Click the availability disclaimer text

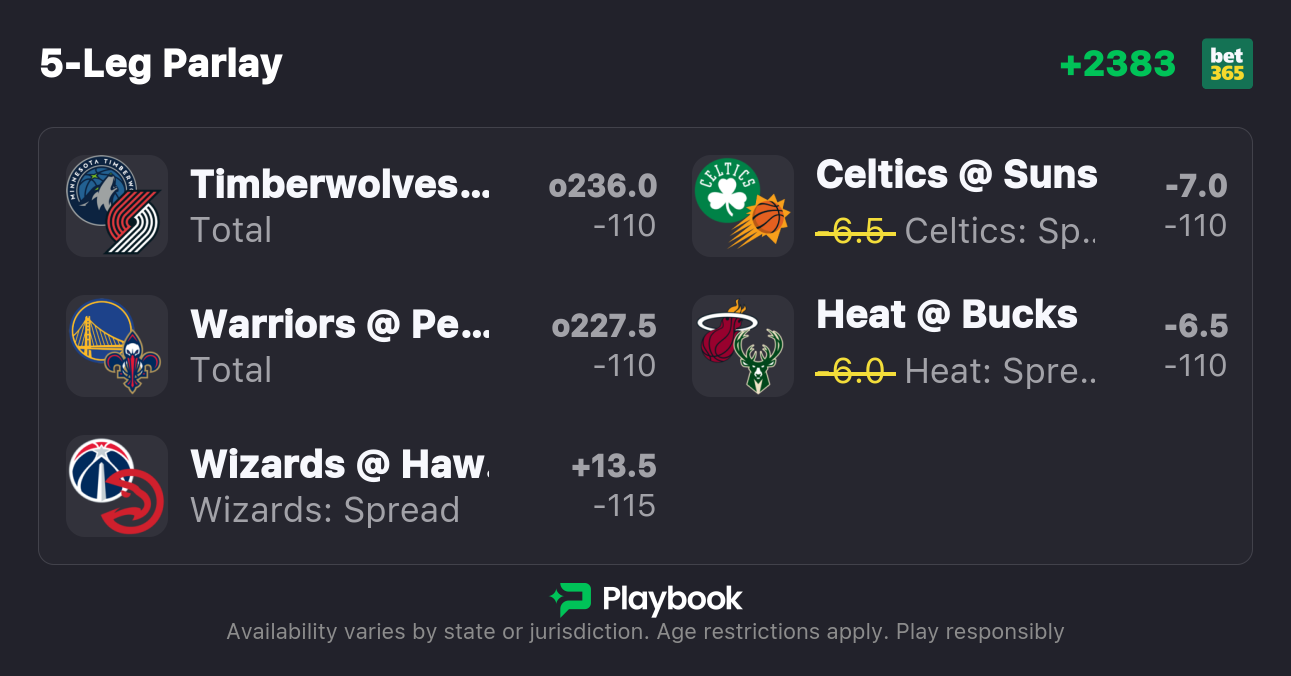coord(645,632)
